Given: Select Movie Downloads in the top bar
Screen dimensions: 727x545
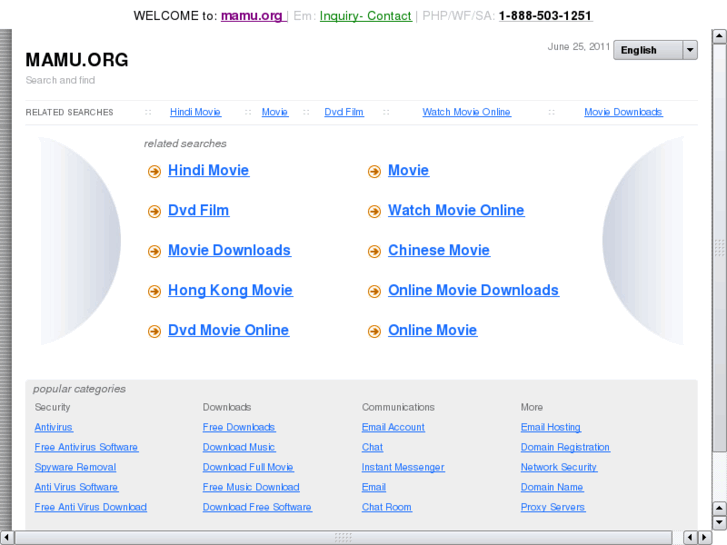Looking at the screenshot, I should tap(623, 112).
